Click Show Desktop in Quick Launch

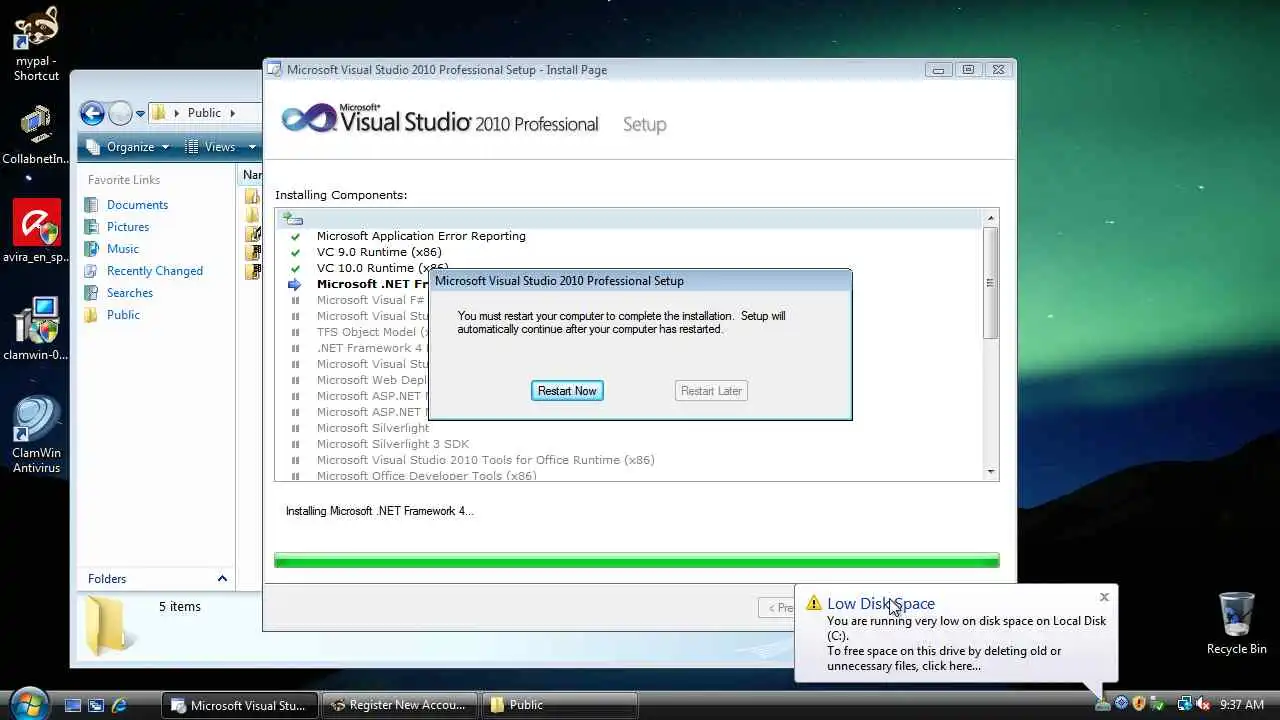pos(73,705)
